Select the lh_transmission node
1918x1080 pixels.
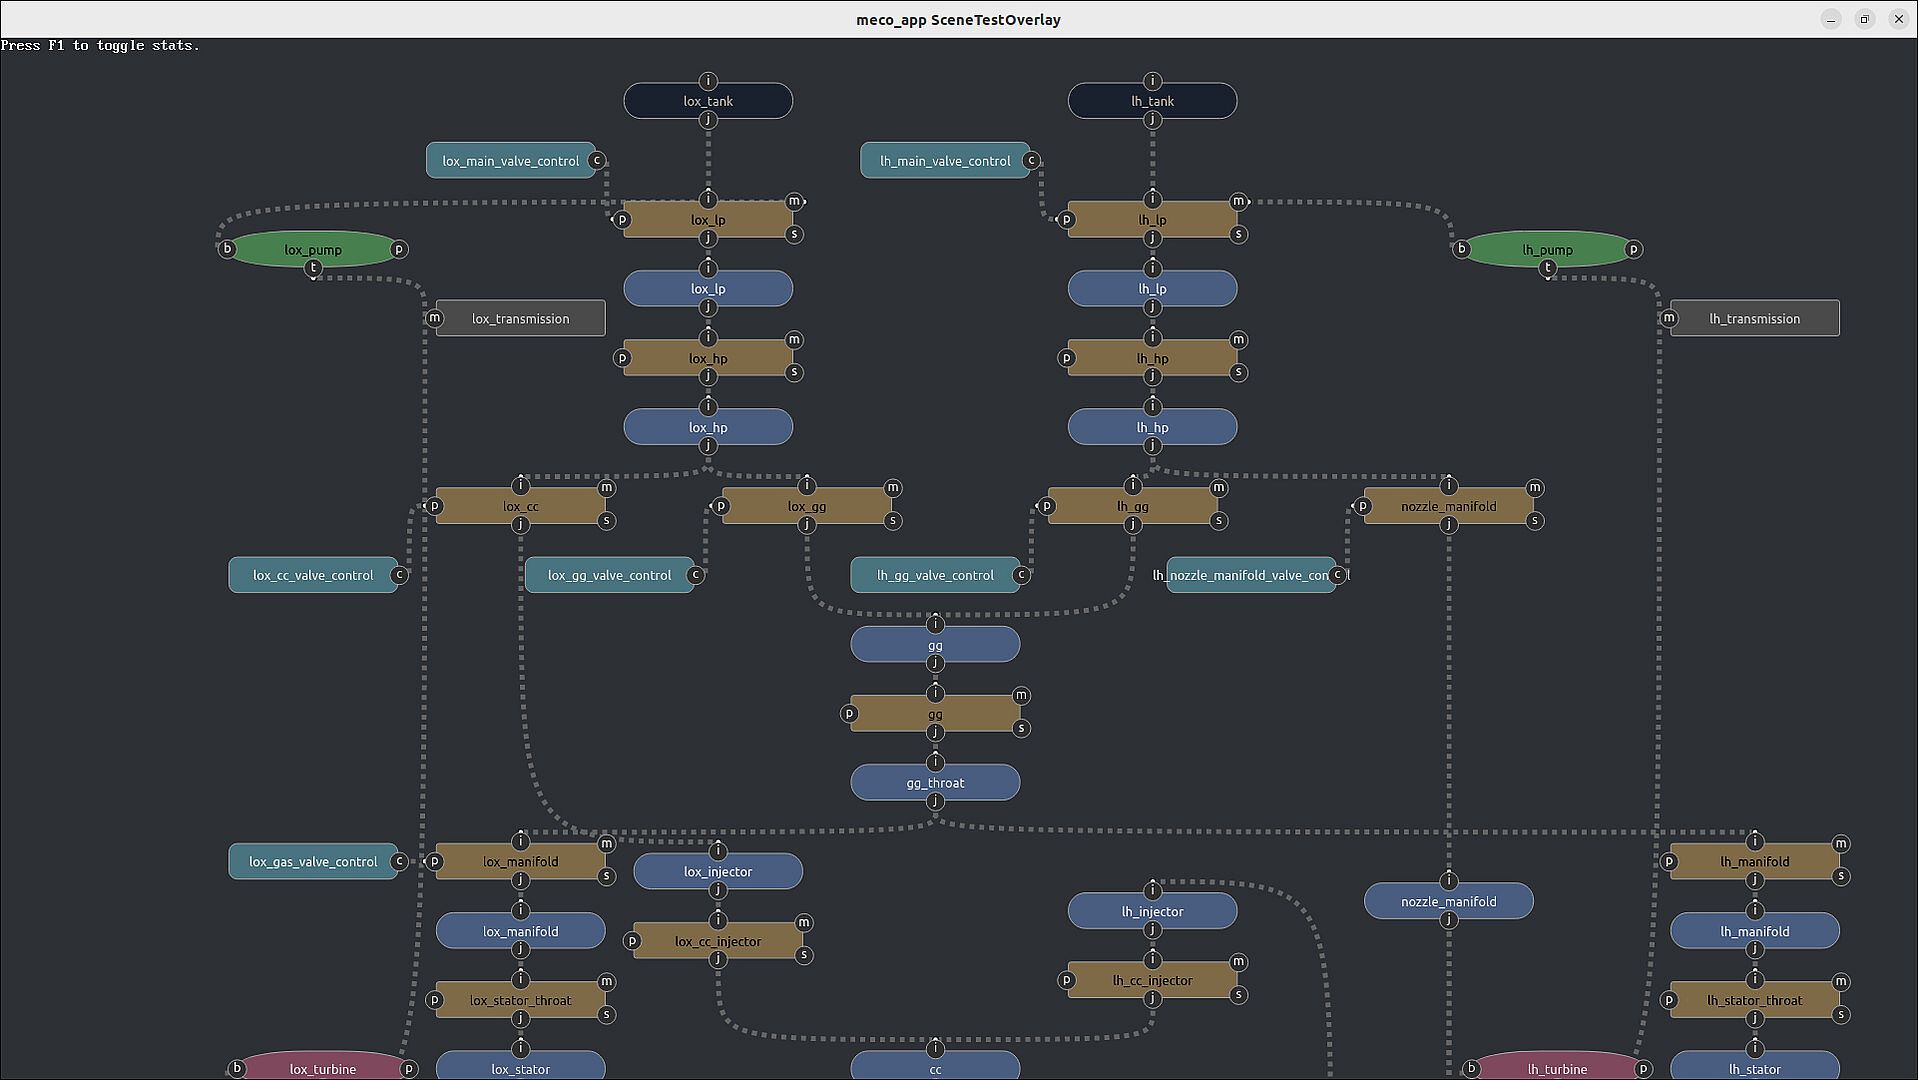coord(1754,319)
